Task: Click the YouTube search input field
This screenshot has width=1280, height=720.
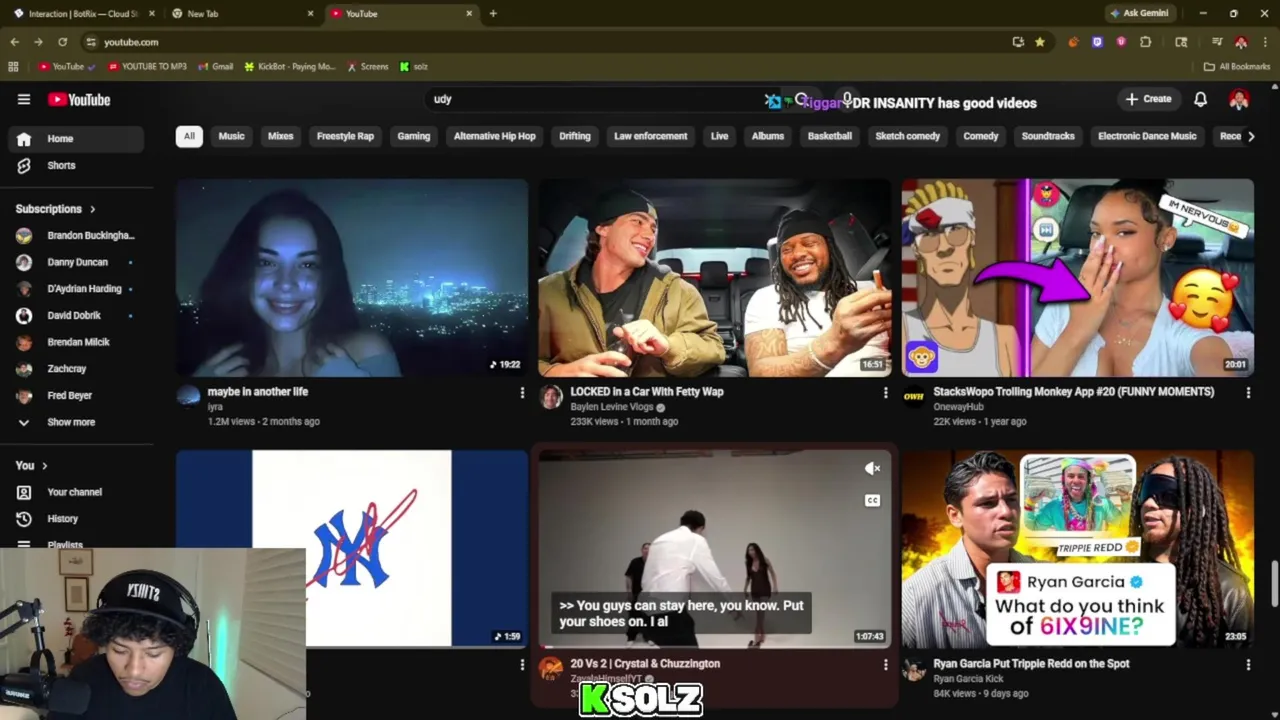Action: click(x=600, y=99)
